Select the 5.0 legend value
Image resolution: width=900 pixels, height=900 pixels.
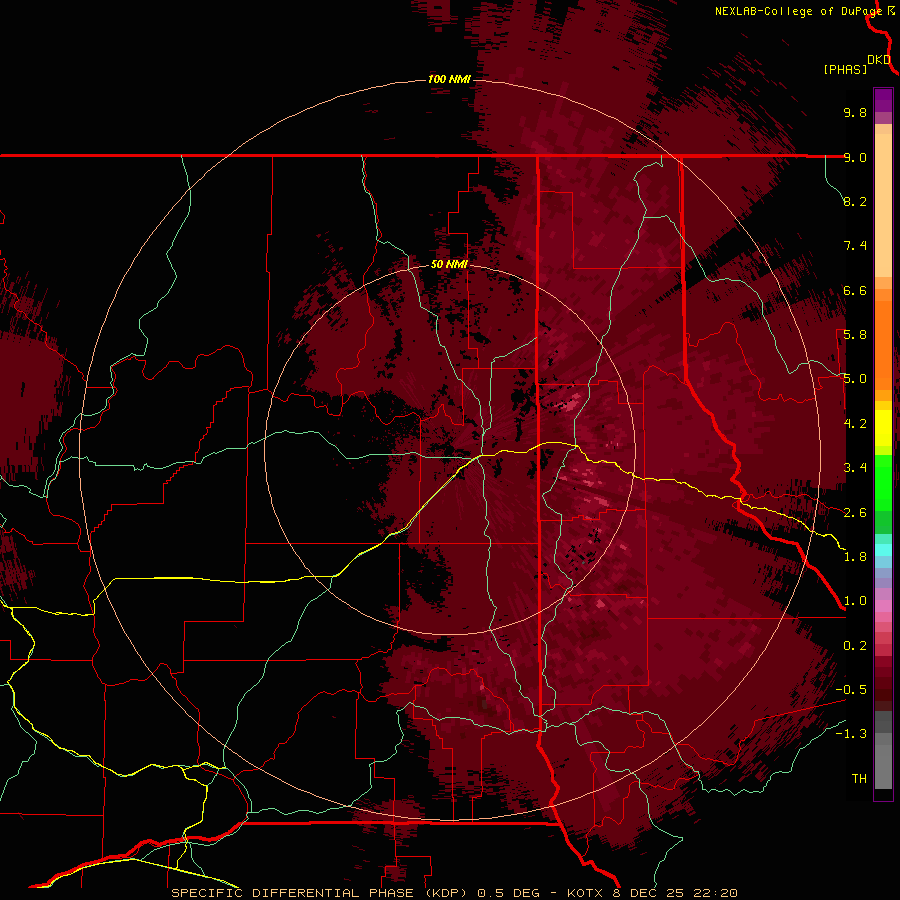tap(855, 379)
